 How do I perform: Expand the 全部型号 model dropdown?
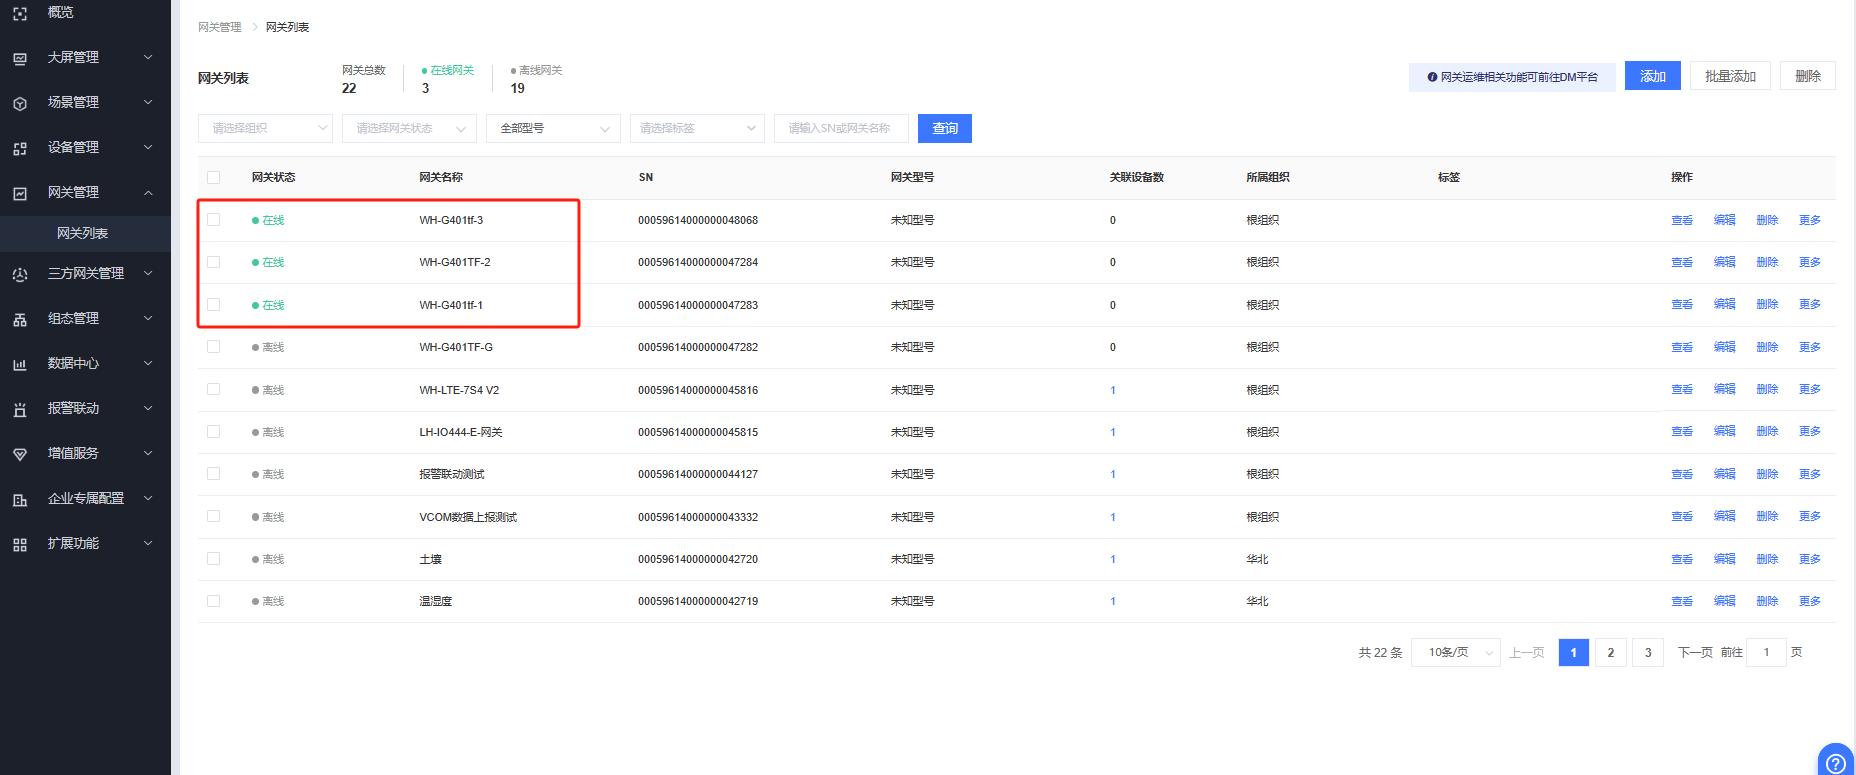pyautogui.click(x=553, y=128)
